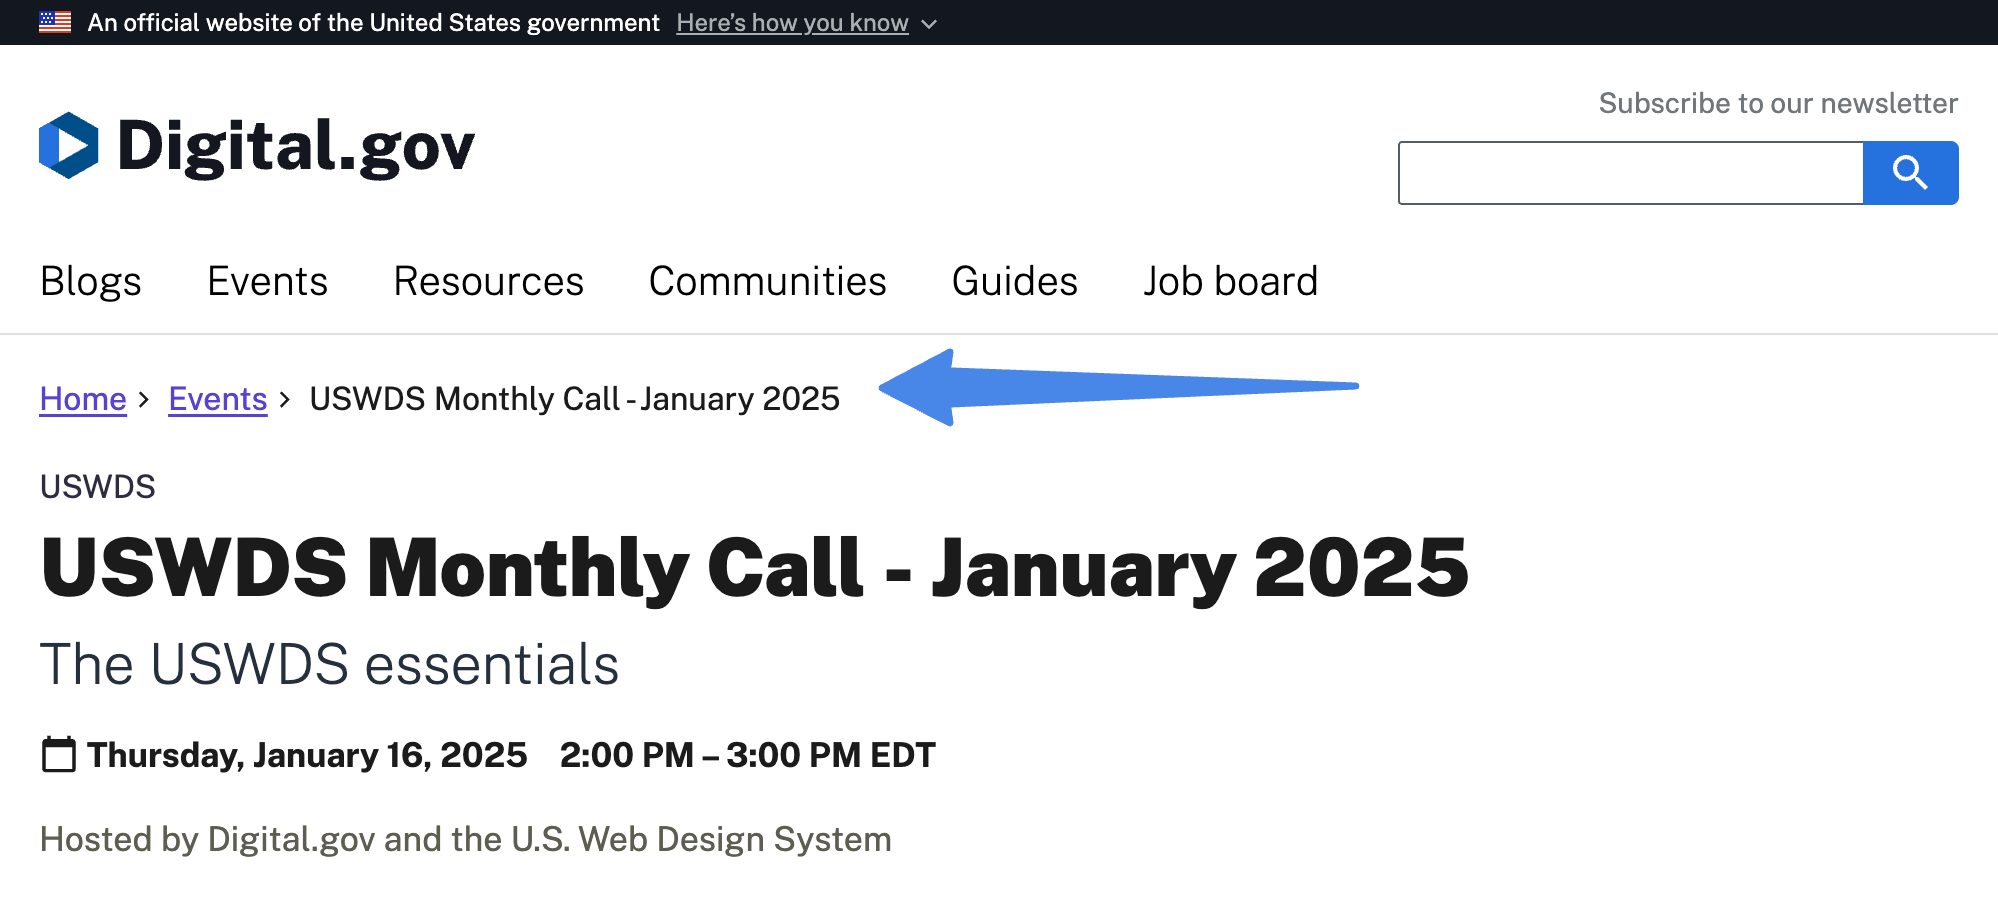Click the Events breadcrumb link

(x=217, y=398)
